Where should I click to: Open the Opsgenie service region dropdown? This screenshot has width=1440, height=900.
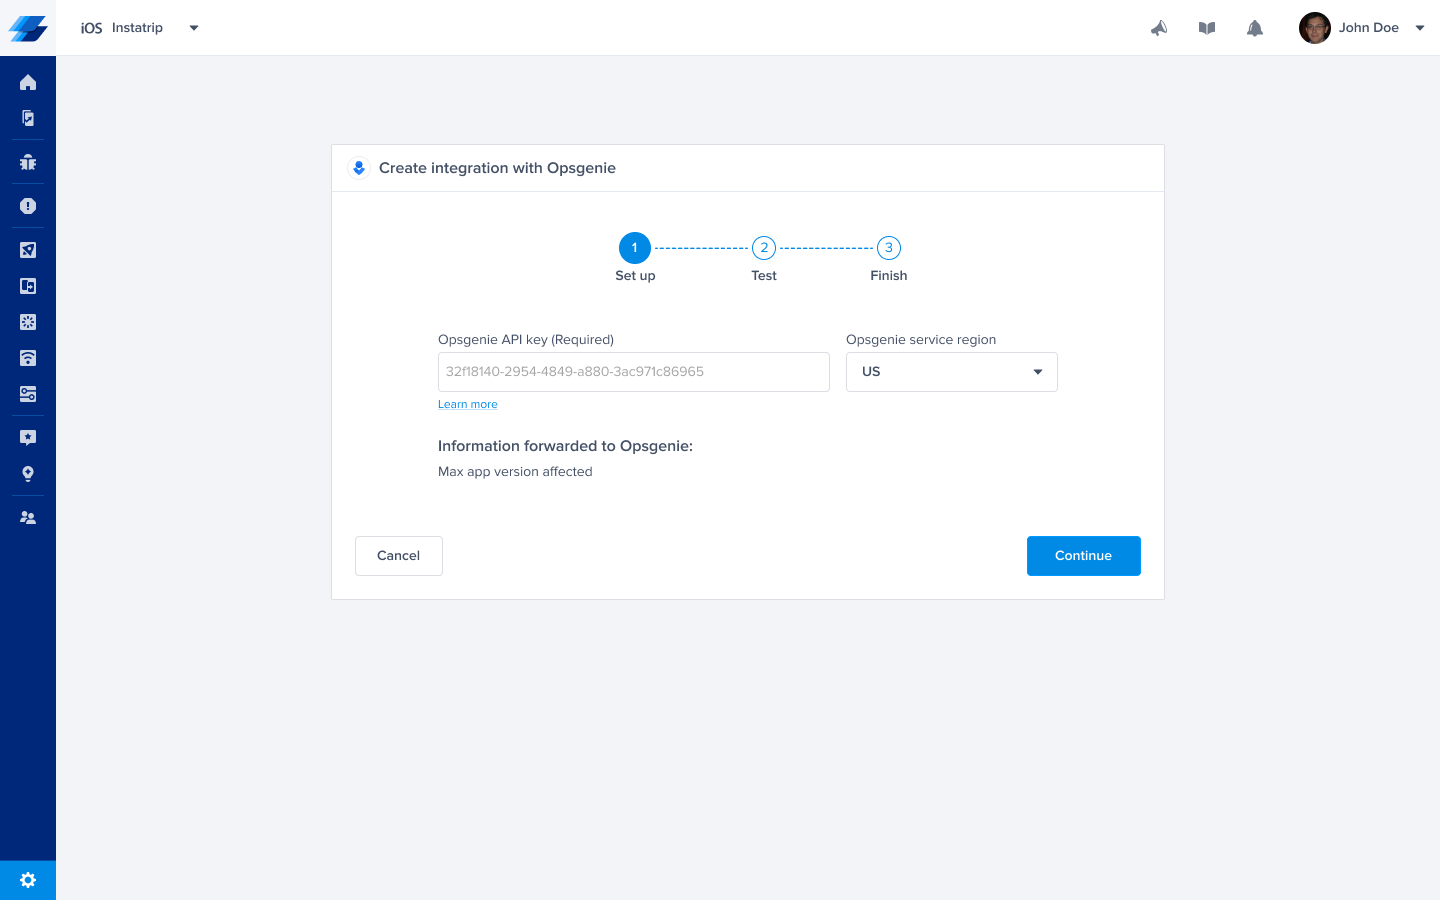pos(952,372)
